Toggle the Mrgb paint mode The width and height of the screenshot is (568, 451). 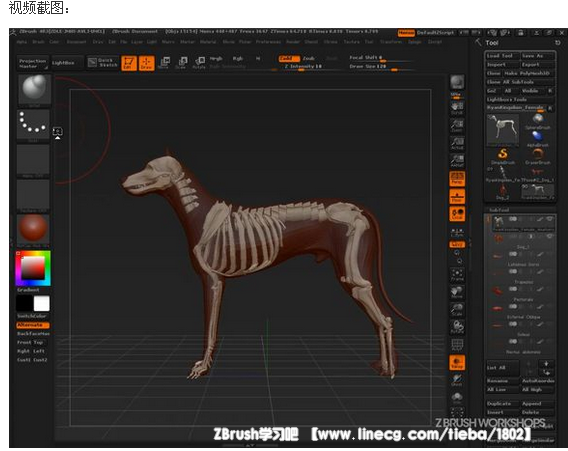(x=216, y=59)
